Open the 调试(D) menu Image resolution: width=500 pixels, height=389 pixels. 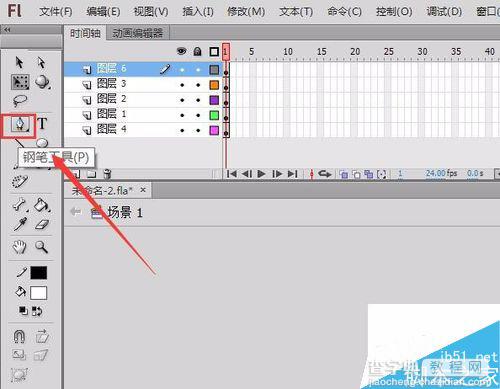[x=444, y=12]
